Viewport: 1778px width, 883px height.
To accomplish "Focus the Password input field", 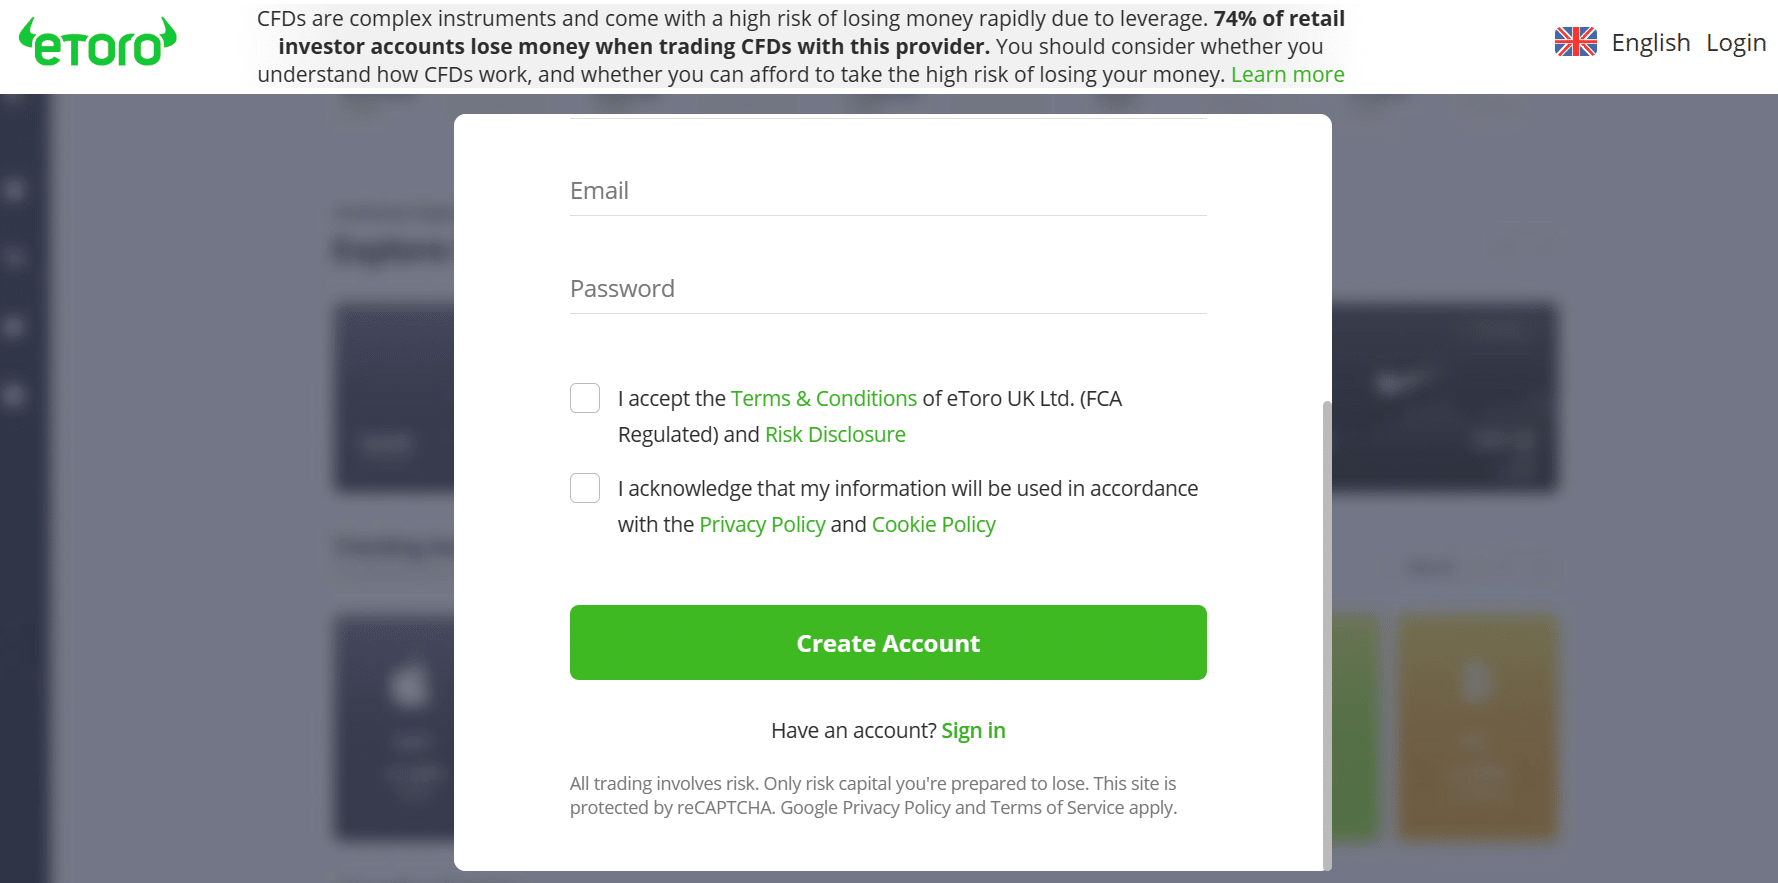I will pos(888,289).
